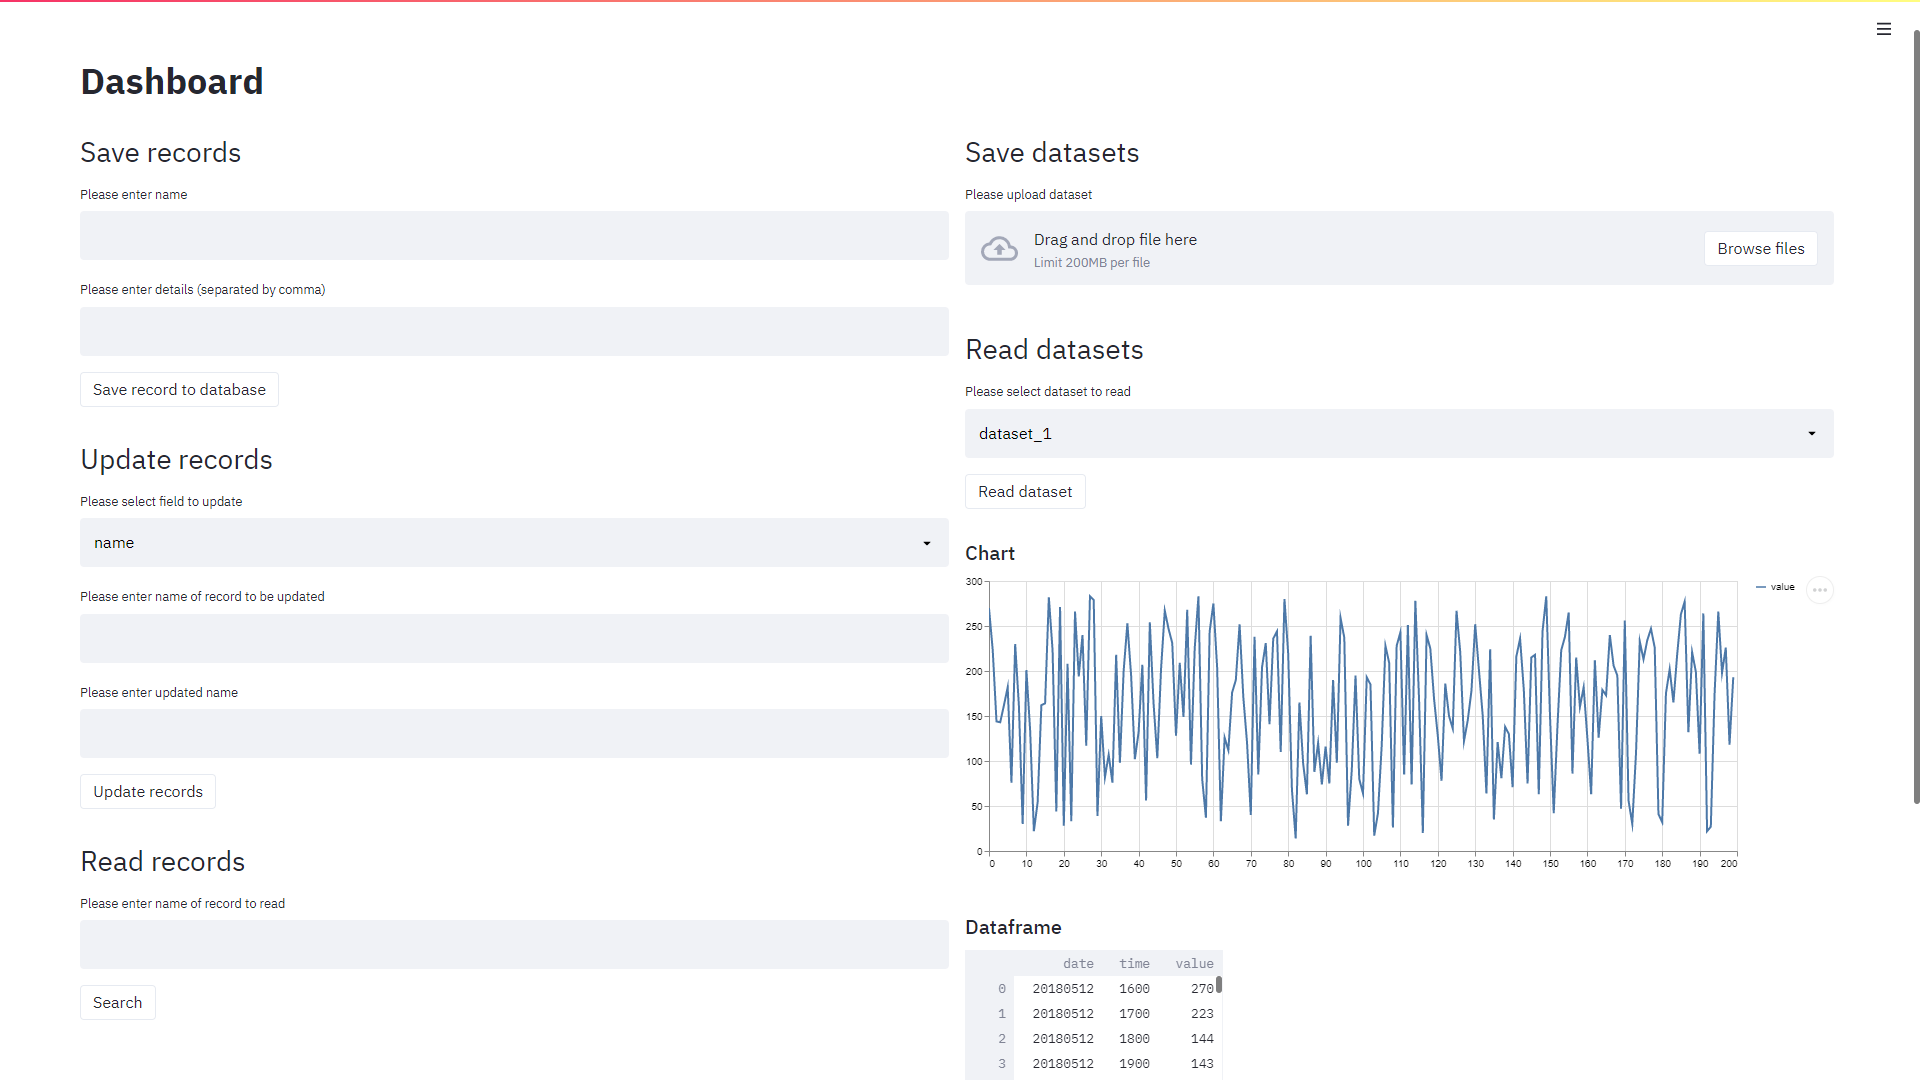
Task: Focus the Please enter name field
Action: click(x=514, y=236)
